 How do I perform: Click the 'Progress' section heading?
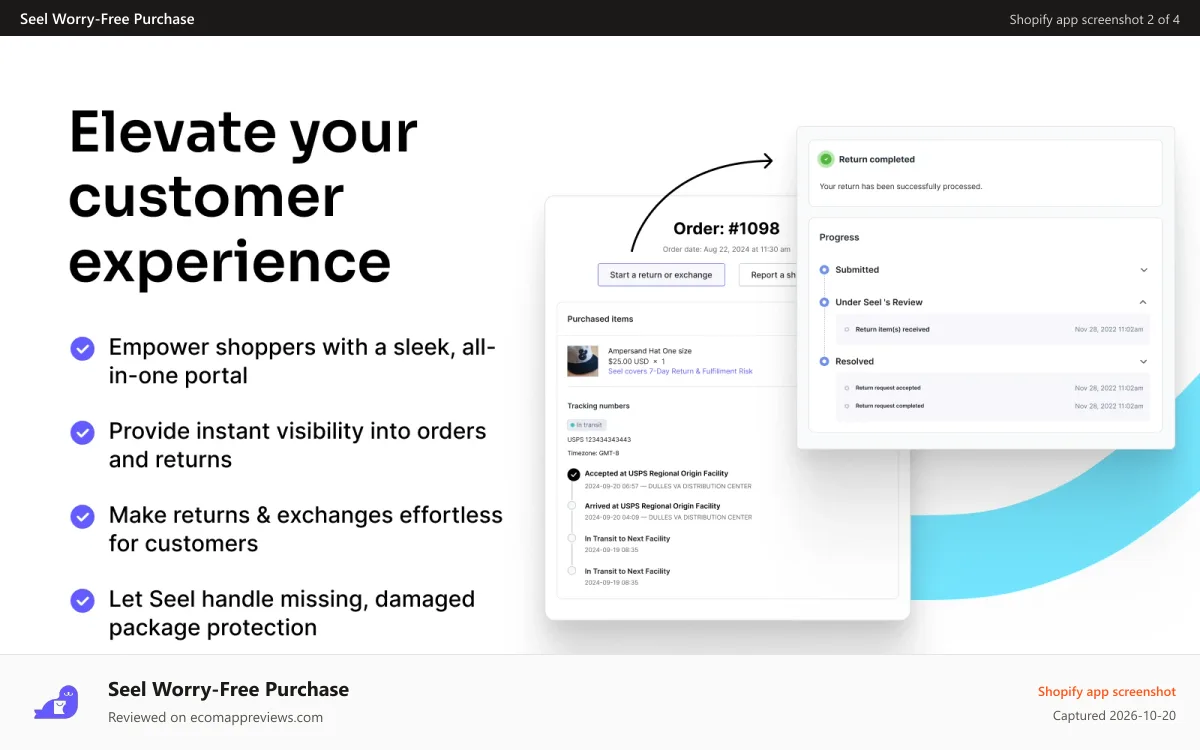[839, 238]
